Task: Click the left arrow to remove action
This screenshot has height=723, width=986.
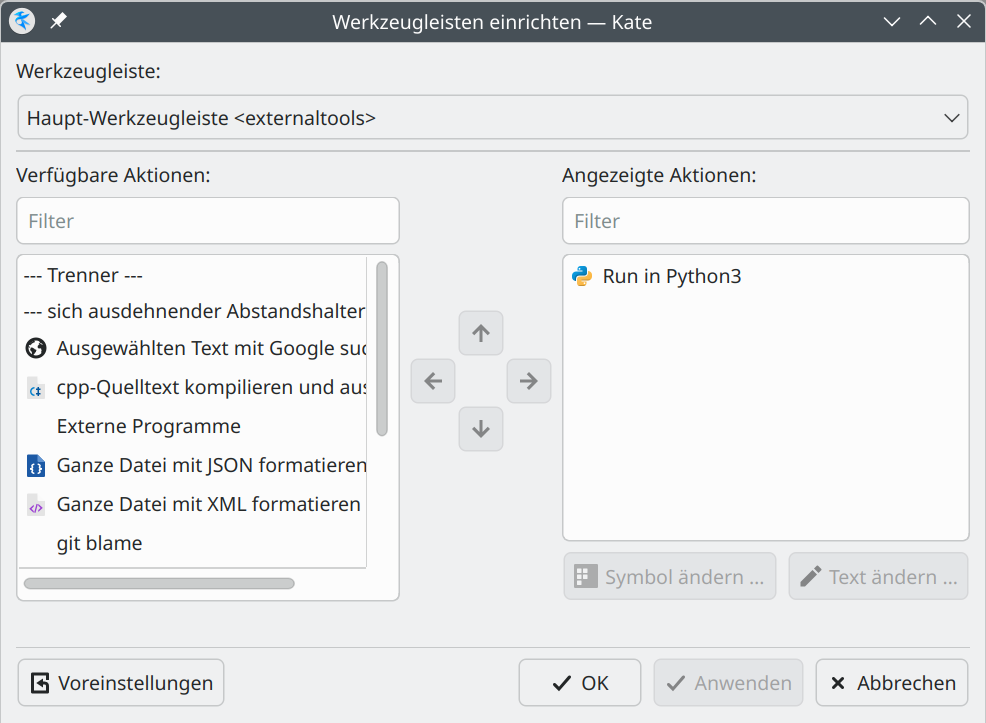Action: pyautogui.click(x=433, y=381)
